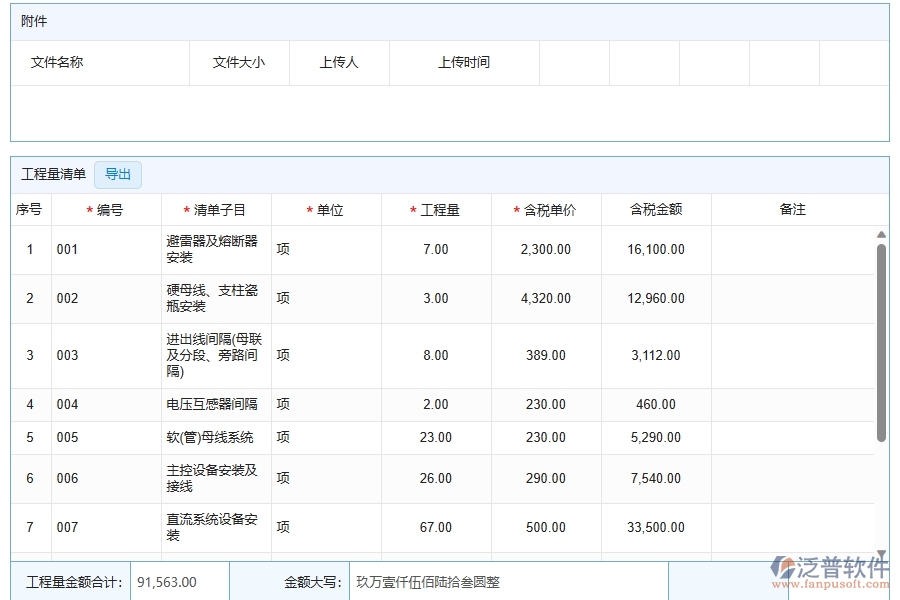Click the 含税单价 column header
Viewport: 900px width, 600px height.
[x=546, y=210]
